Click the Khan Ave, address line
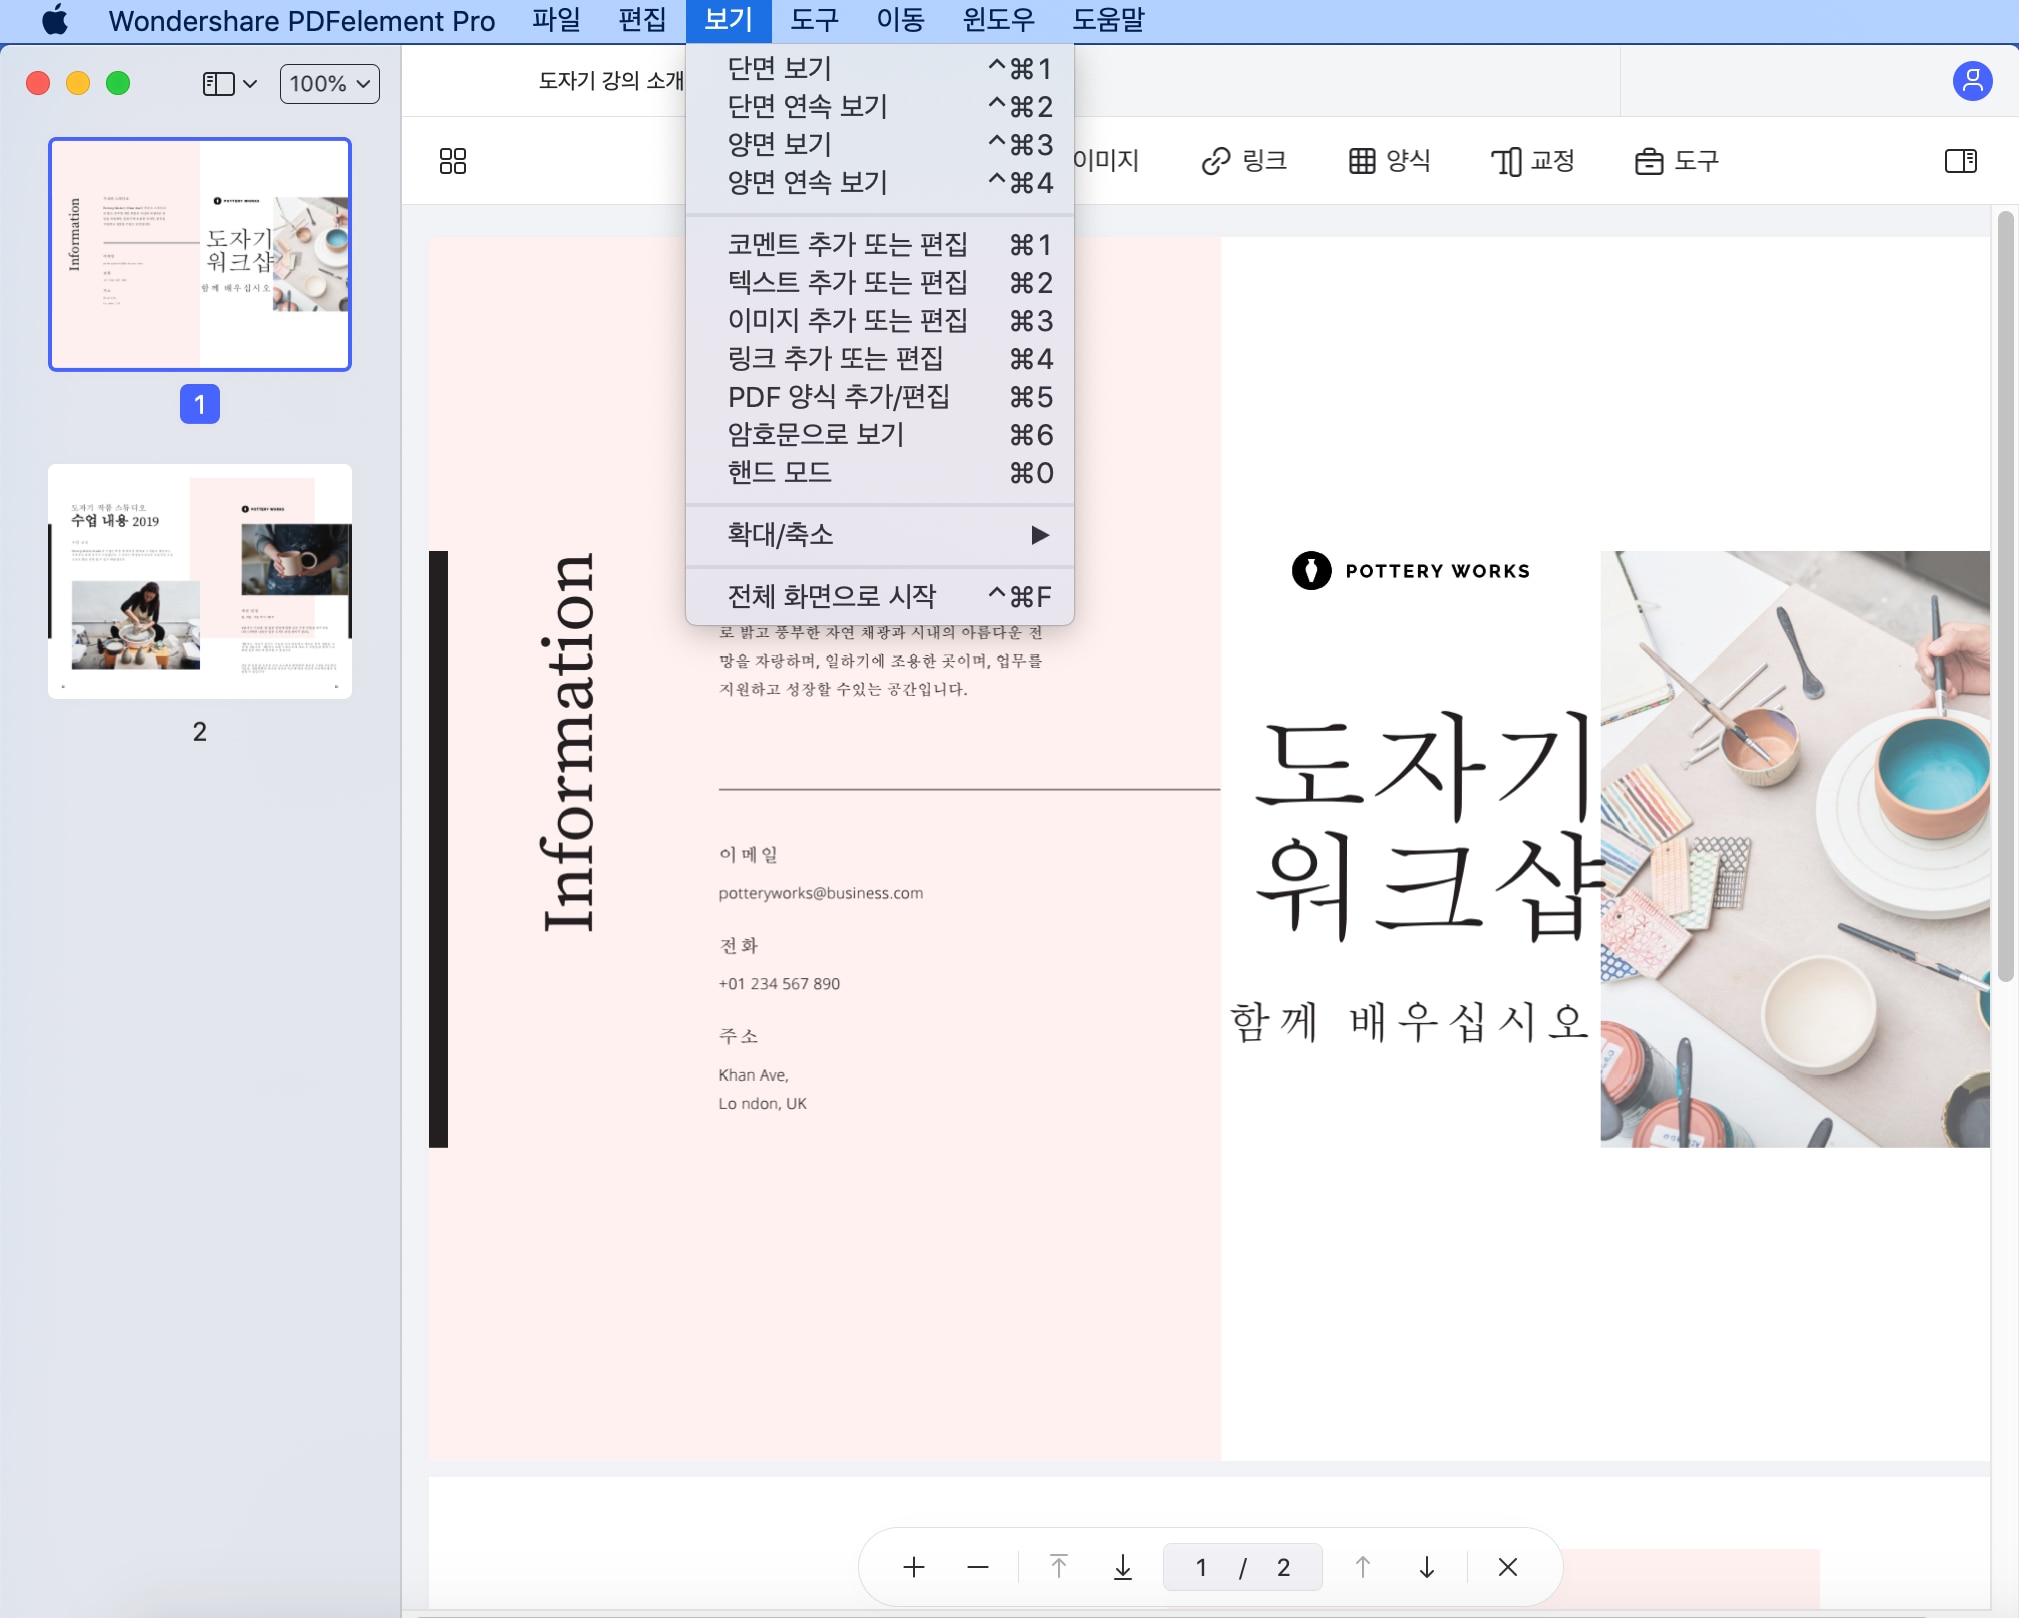This screenshot has height=1618, width=2019. 753,1075
